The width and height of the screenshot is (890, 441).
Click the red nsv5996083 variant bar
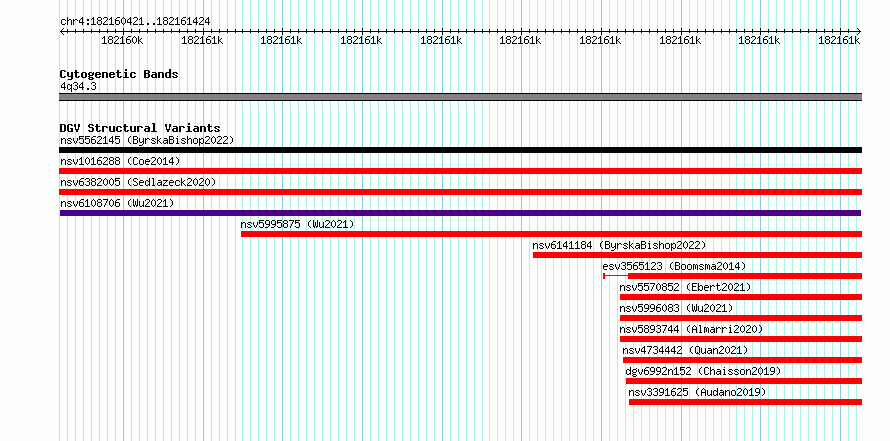(741, 318)
